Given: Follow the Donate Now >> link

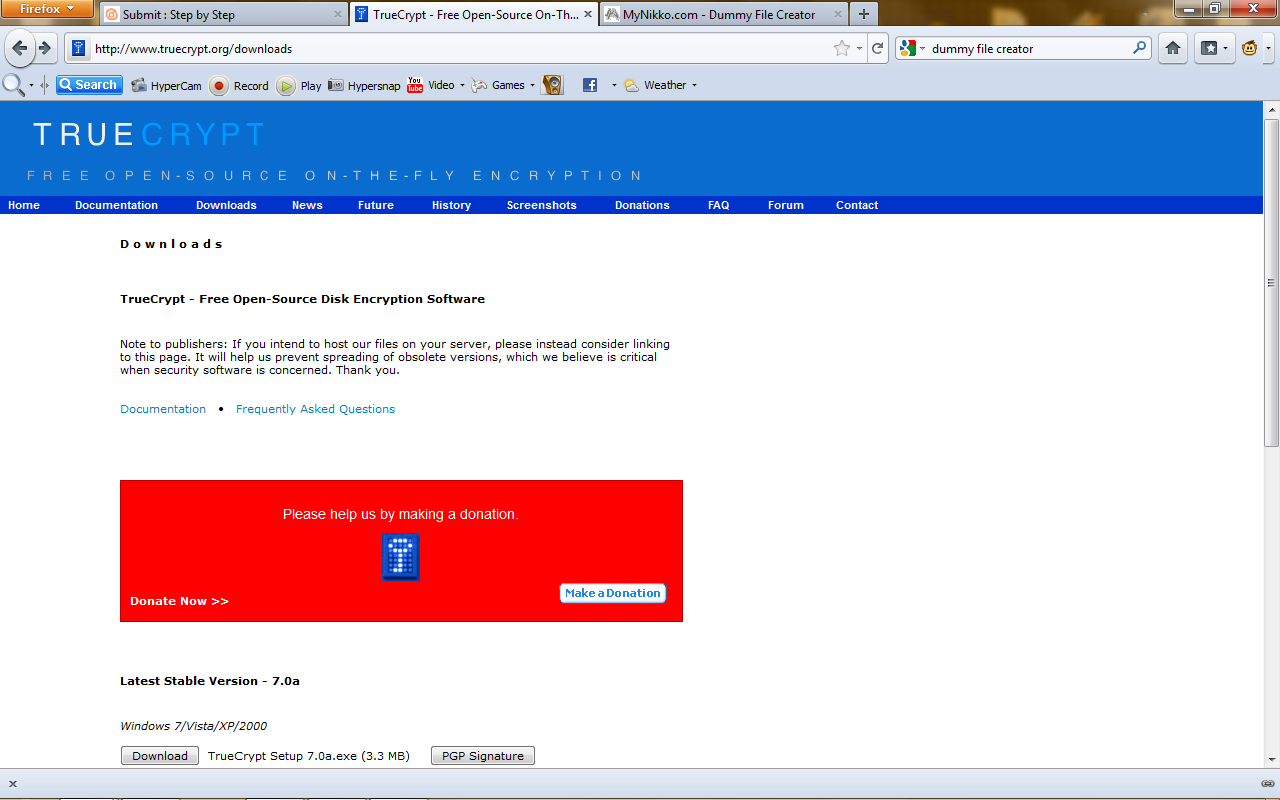Looking at the screenshot, I should (179, 601).
